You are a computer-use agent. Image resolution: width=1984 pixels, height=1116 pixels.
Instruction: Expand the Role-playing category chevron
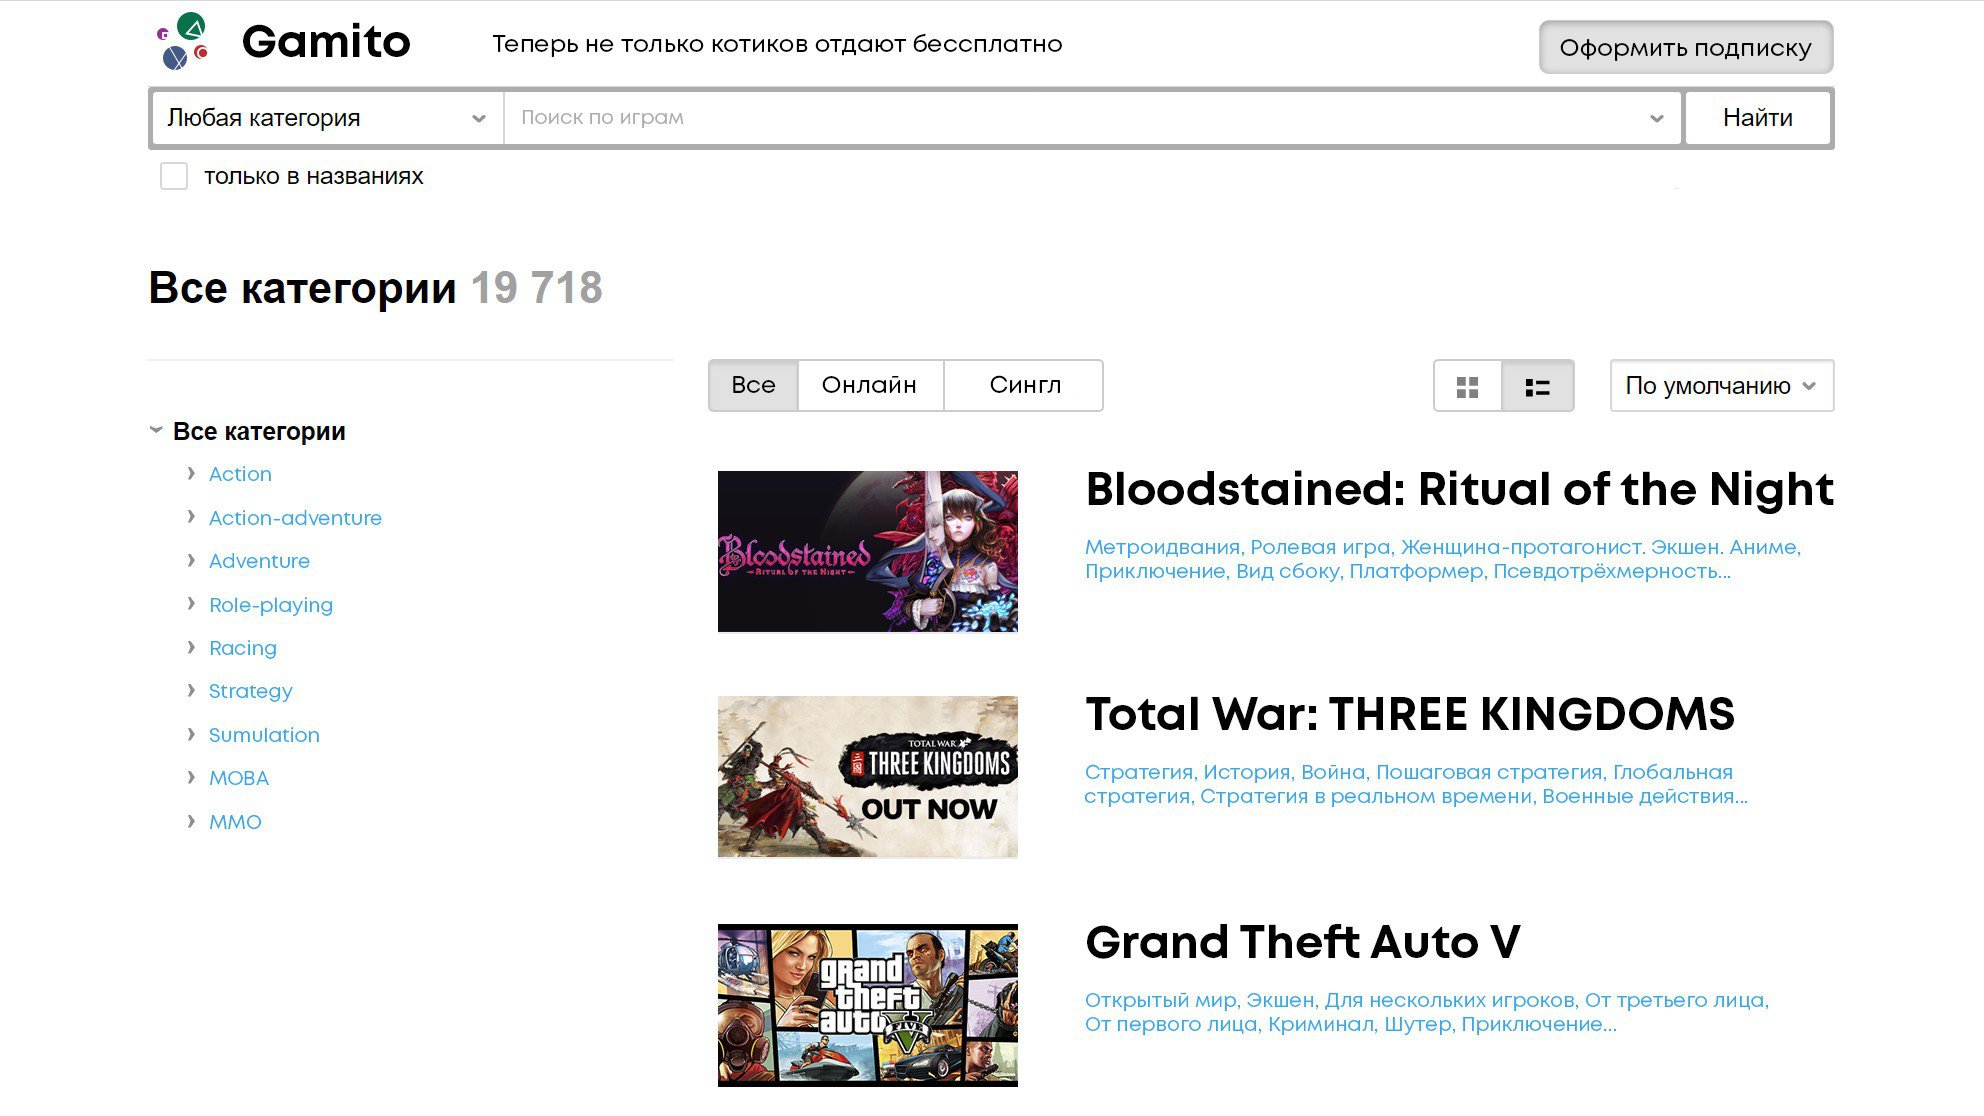click(191, 604)
